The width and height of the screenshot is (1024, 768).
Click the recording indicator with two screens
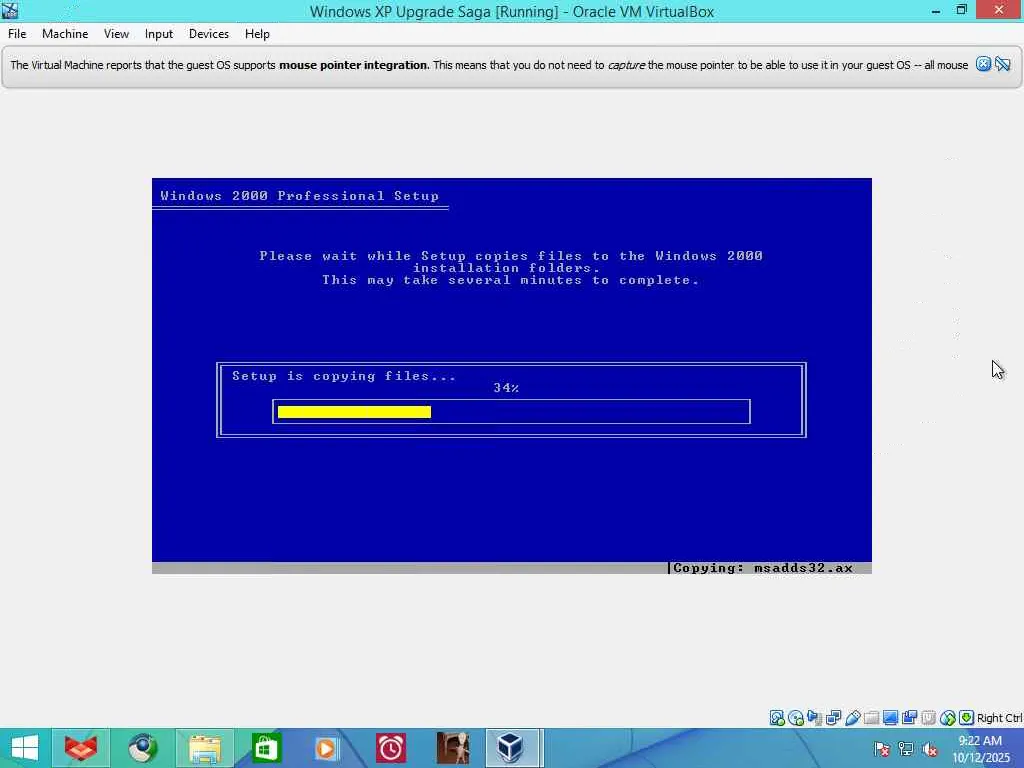coord(909,718)
